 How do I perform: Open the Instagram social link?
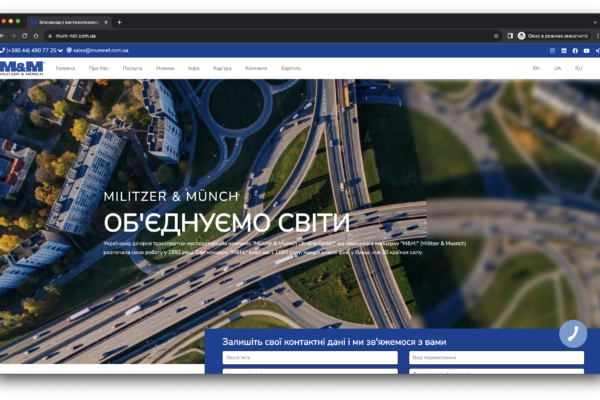pyautogui.click(x=552, y=50)
